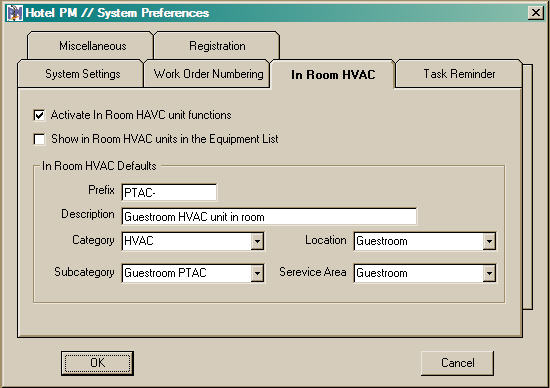Click the Activate In Room HAVC label text
This screenshot has height=388, width=550.
pos(141,115)
